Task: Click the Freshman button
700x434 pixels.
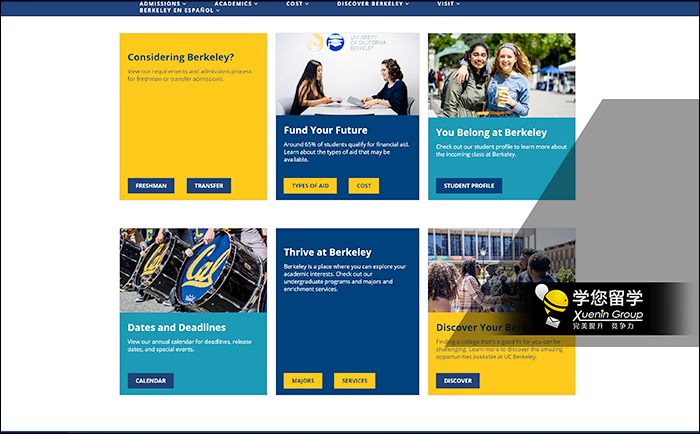Action: tap(151, 186)
